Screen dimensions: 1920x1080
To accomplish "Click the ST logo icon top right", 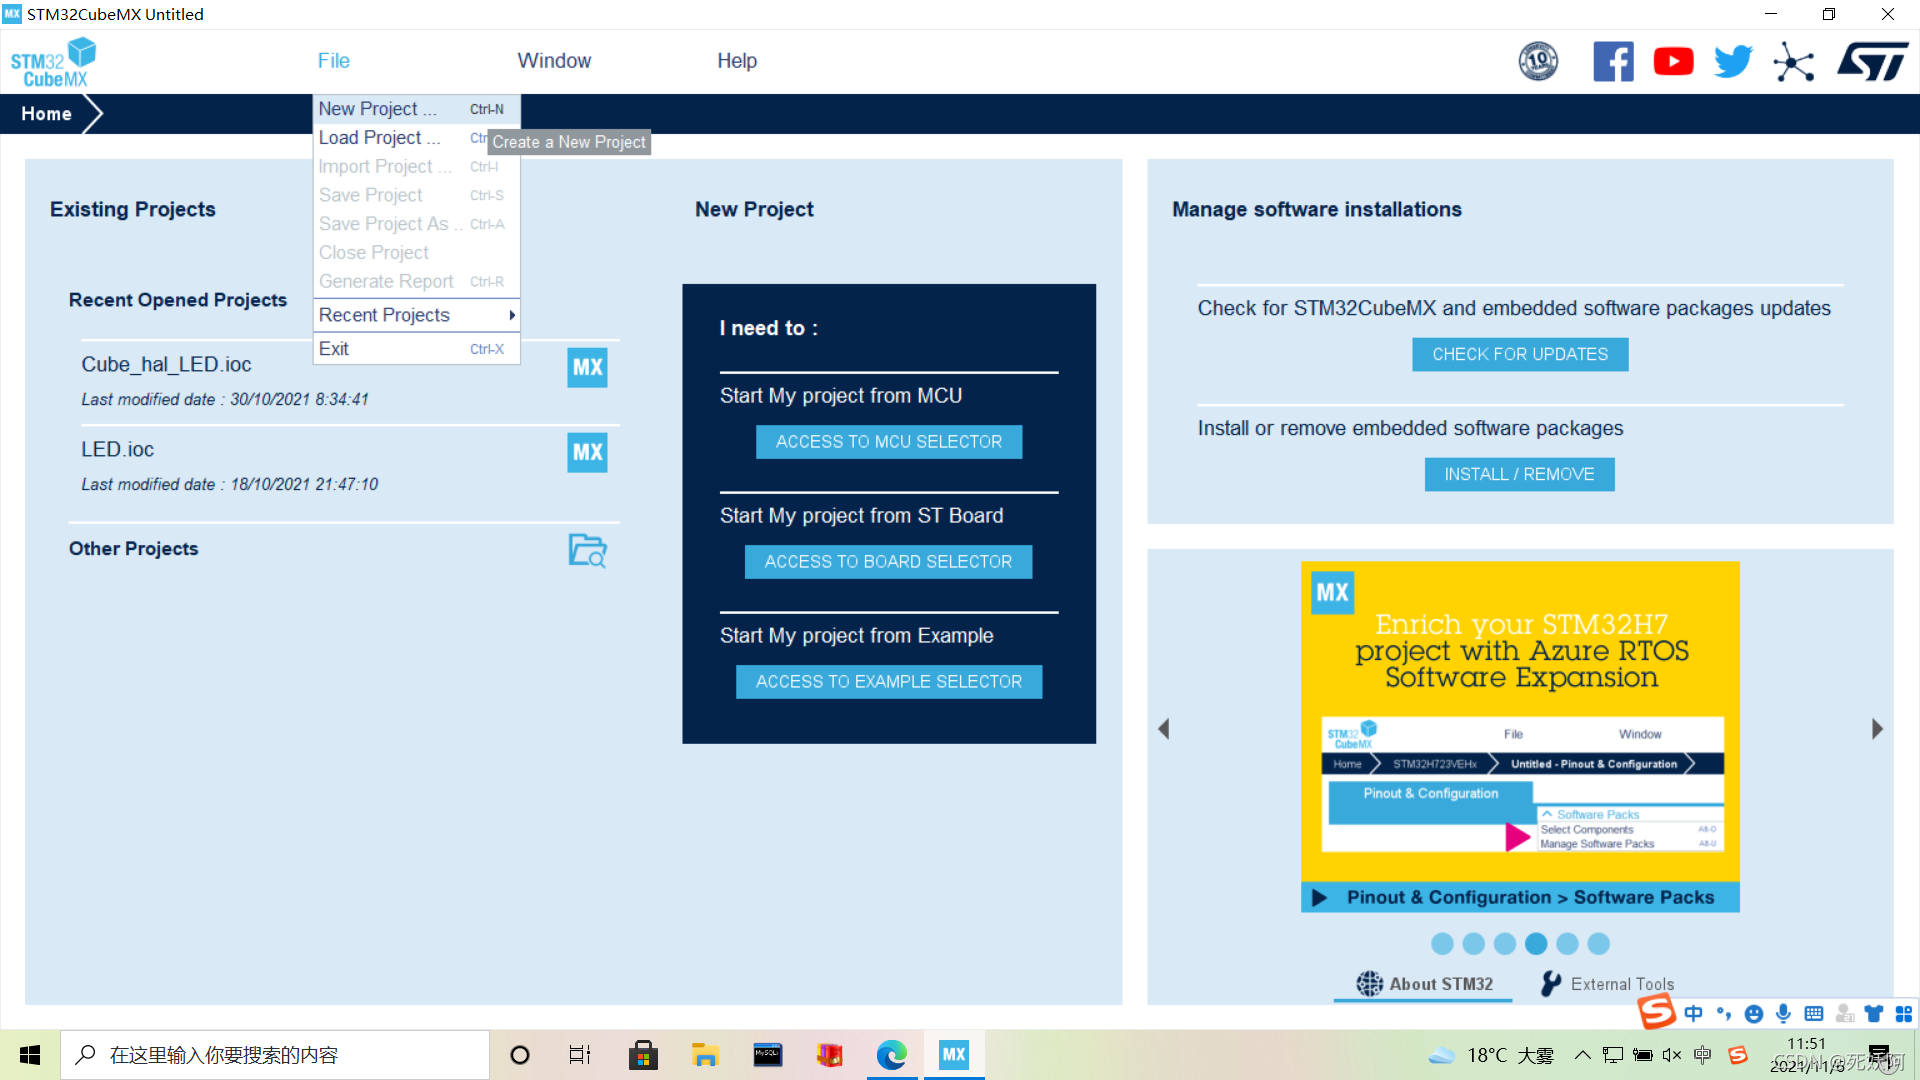I will [1874, 61].
